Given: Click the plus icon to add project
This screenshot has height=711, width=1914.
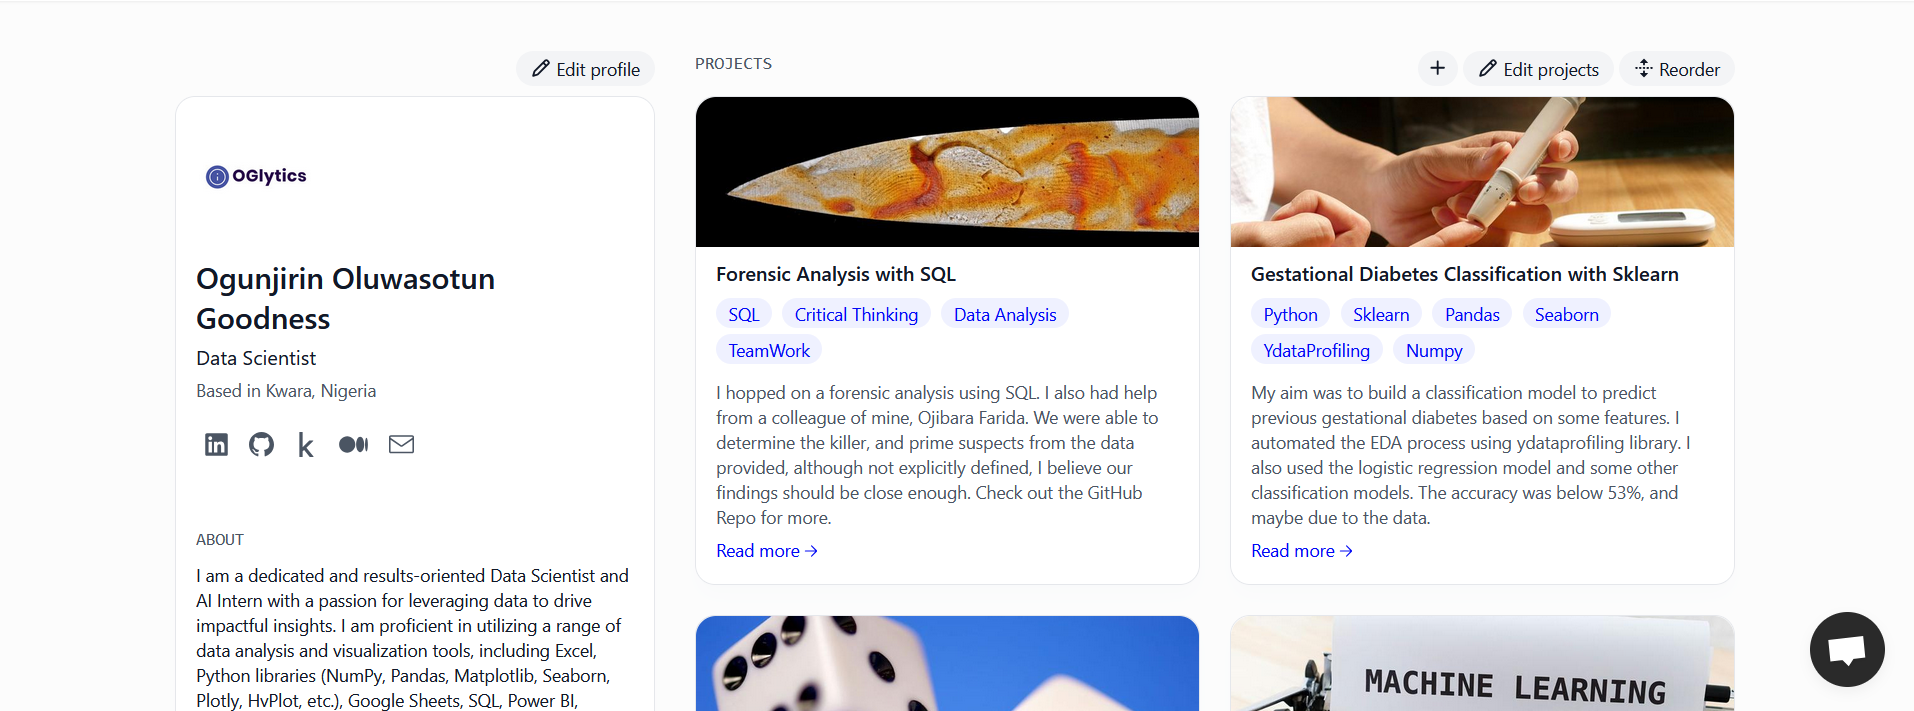Looking at the screenshot, I should pos(1437,68).
